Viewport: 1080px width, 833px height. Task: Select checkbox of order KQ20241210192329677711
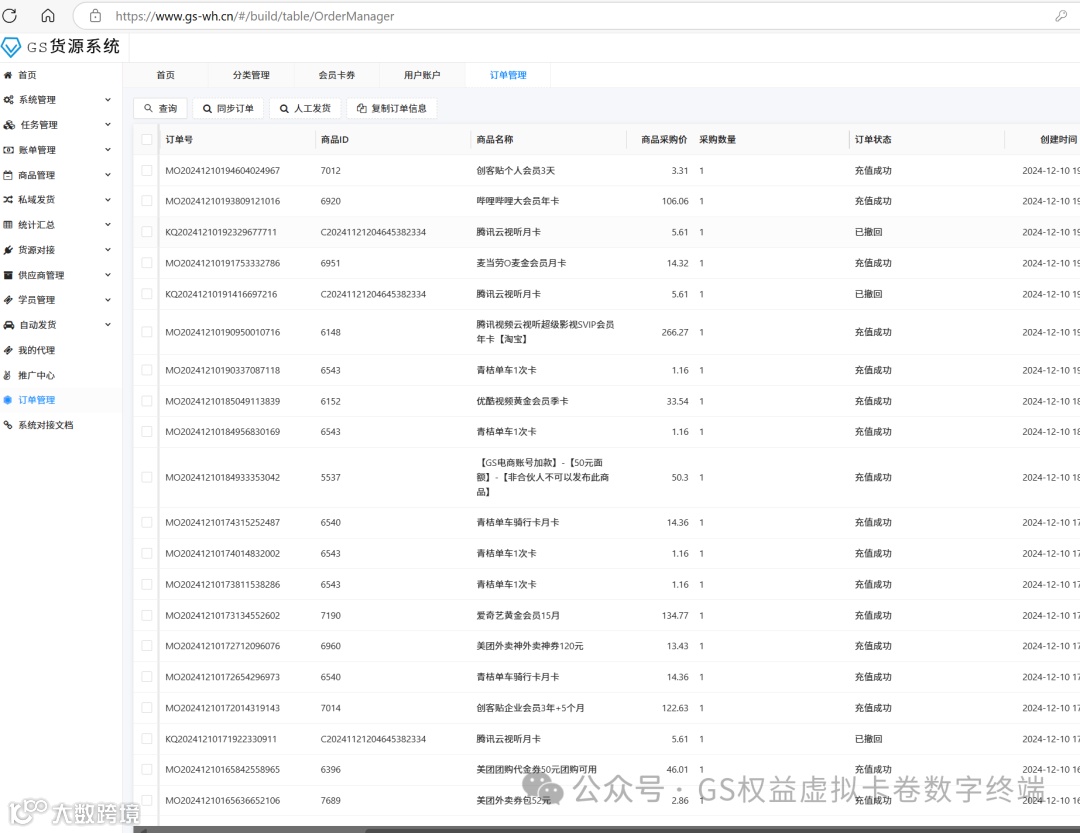pyautogui.click(x=147, y=232)
